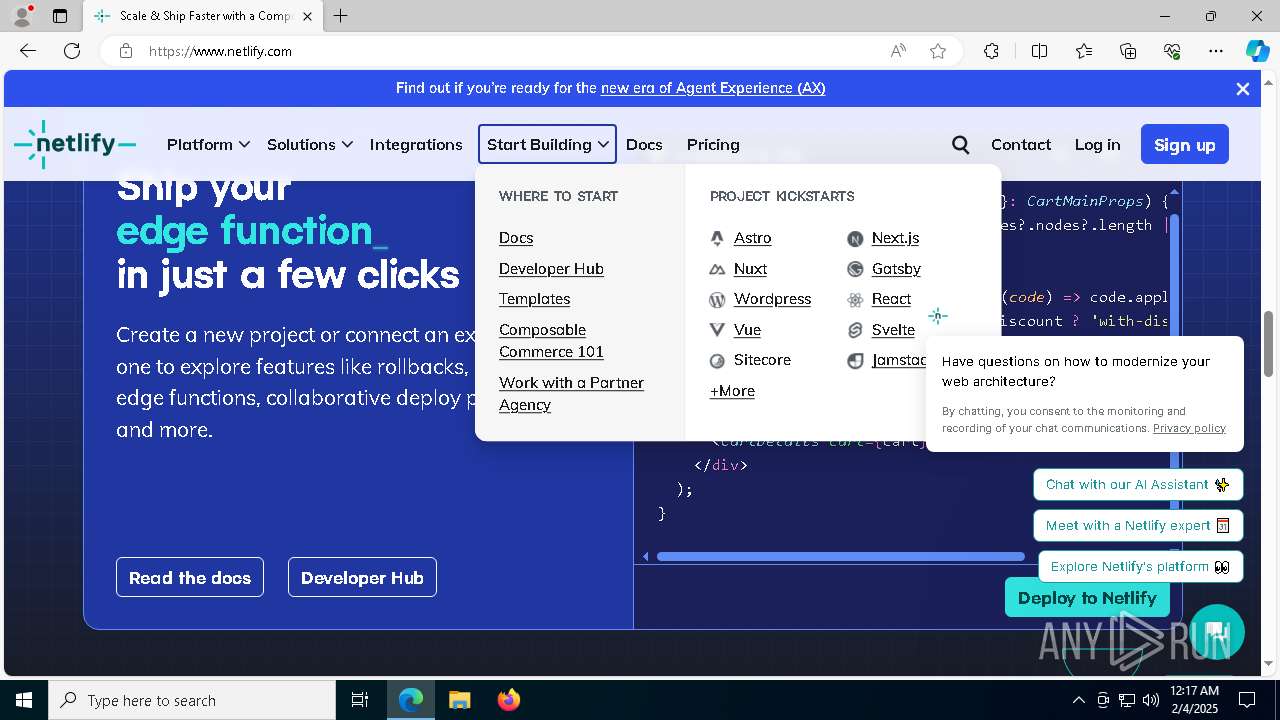Click the page vertical scrollbar thumb
This screenshot has height=720, width=1280.
pos(1269,344)
